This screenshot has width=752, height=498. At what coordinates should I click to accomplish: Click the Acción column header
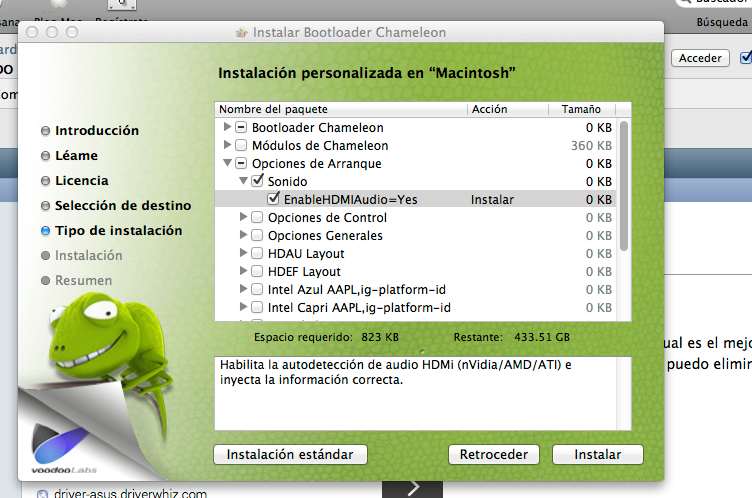(508, 109)
